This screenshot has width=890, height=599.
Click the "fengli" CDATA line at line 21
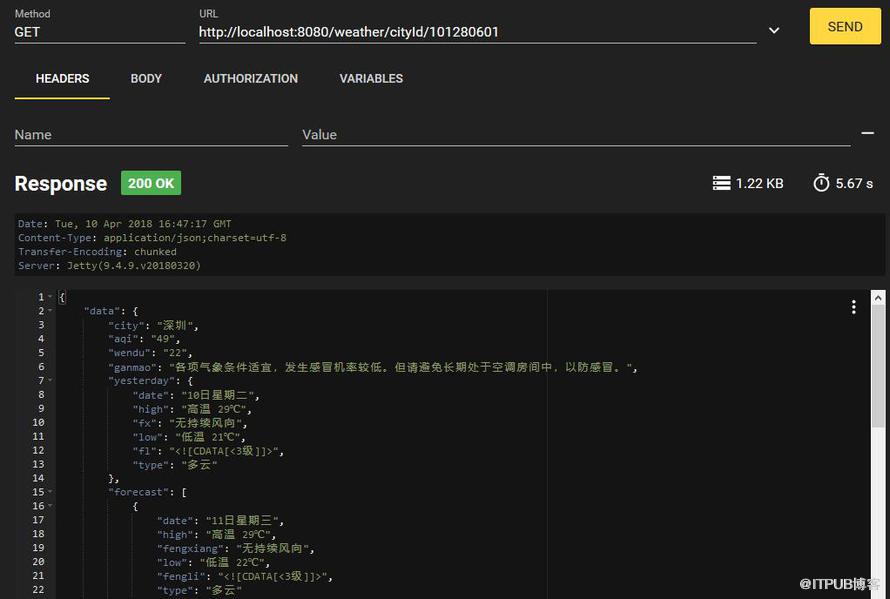click(x=245, y=576)
